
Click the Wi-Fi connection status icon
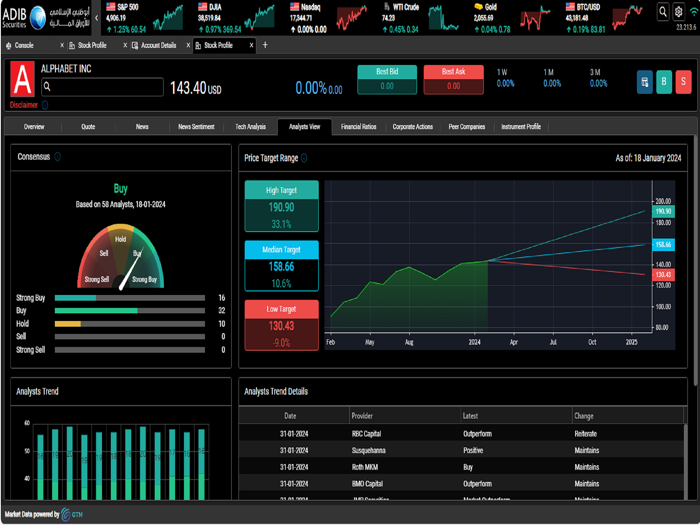[694, 12]
